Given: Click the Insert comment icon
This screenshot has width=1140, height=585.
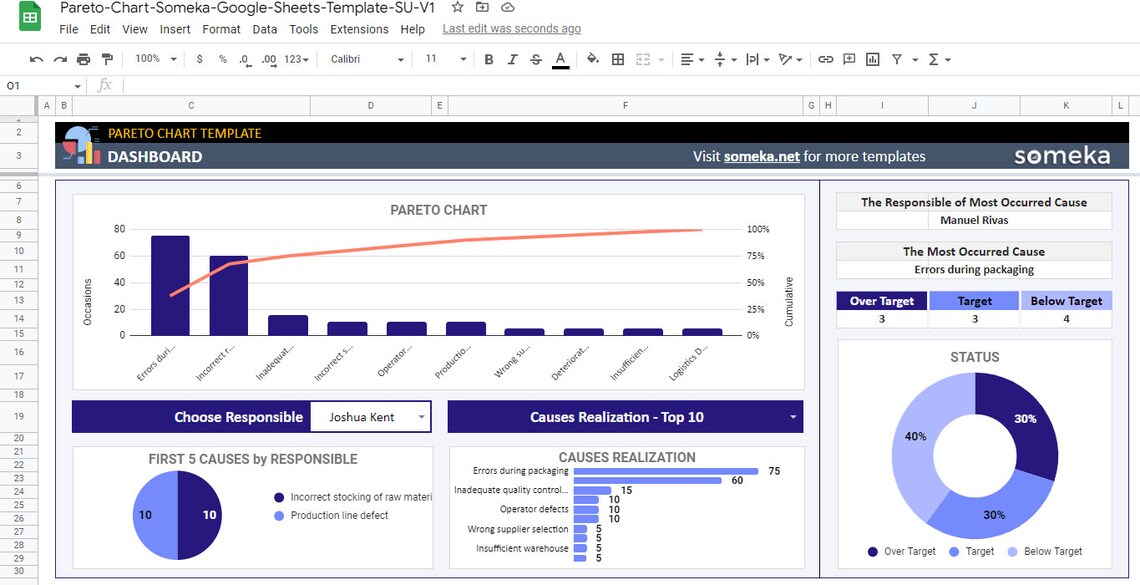Looking at the screenshot, I should tap(848, 59).
